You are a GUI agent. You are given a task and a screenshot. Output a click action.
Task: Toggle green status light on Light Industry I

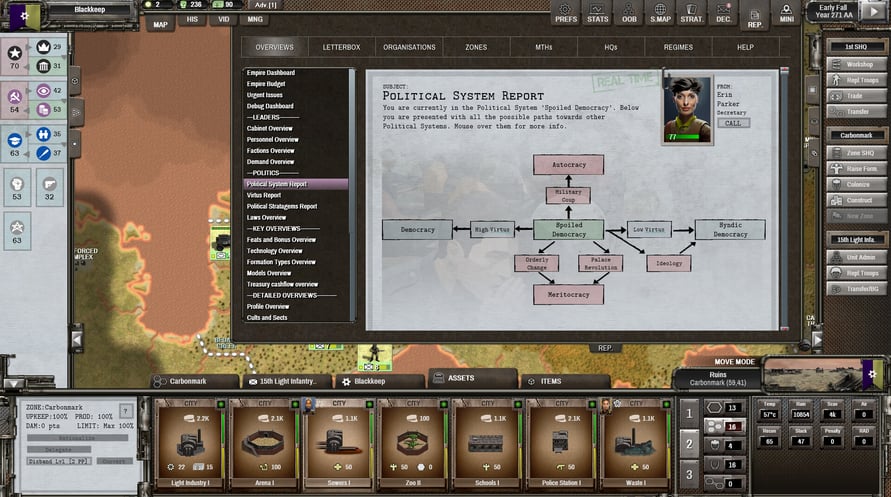point(220,404)
